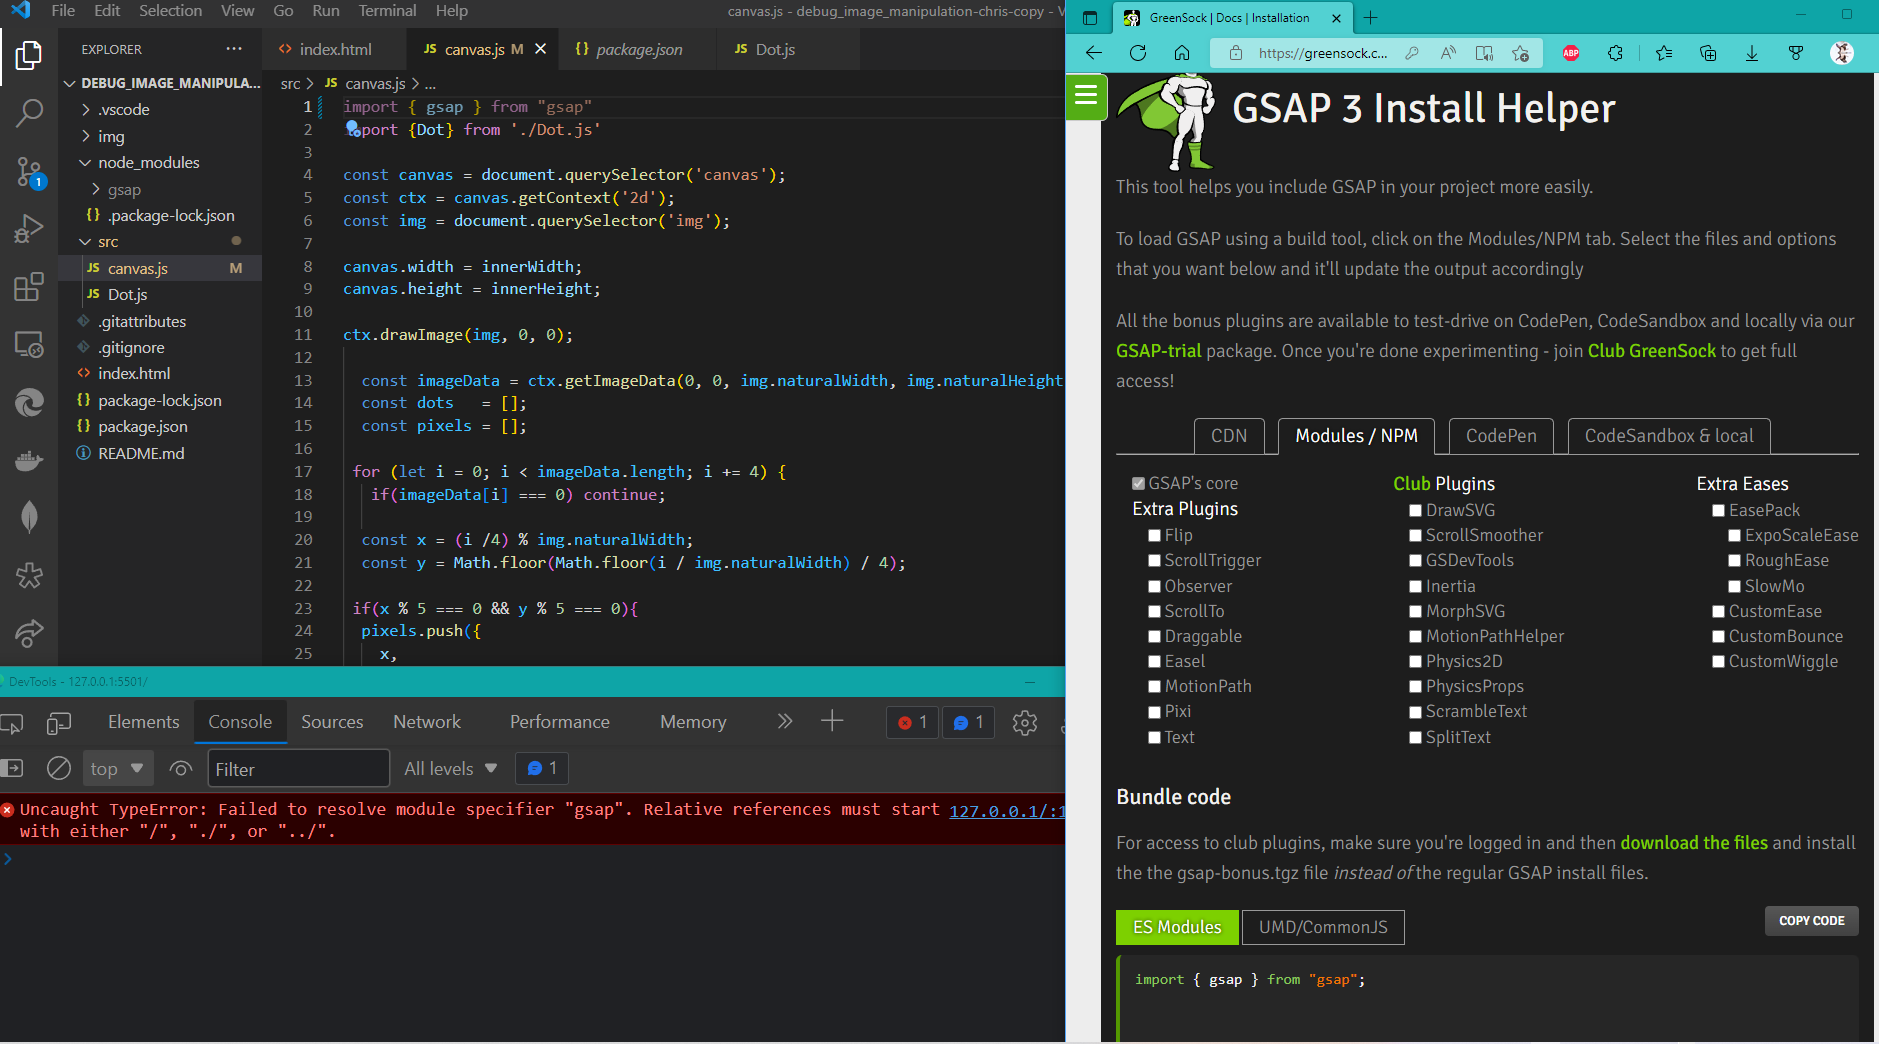Refresh the browser page
The image size is (1879, 1044).
point(1138,53)
